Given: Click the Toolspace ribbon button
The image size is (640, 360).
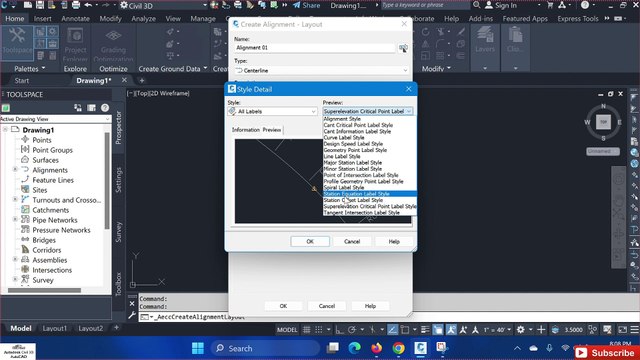Looking at the screenshot, I should click(17, 43).
